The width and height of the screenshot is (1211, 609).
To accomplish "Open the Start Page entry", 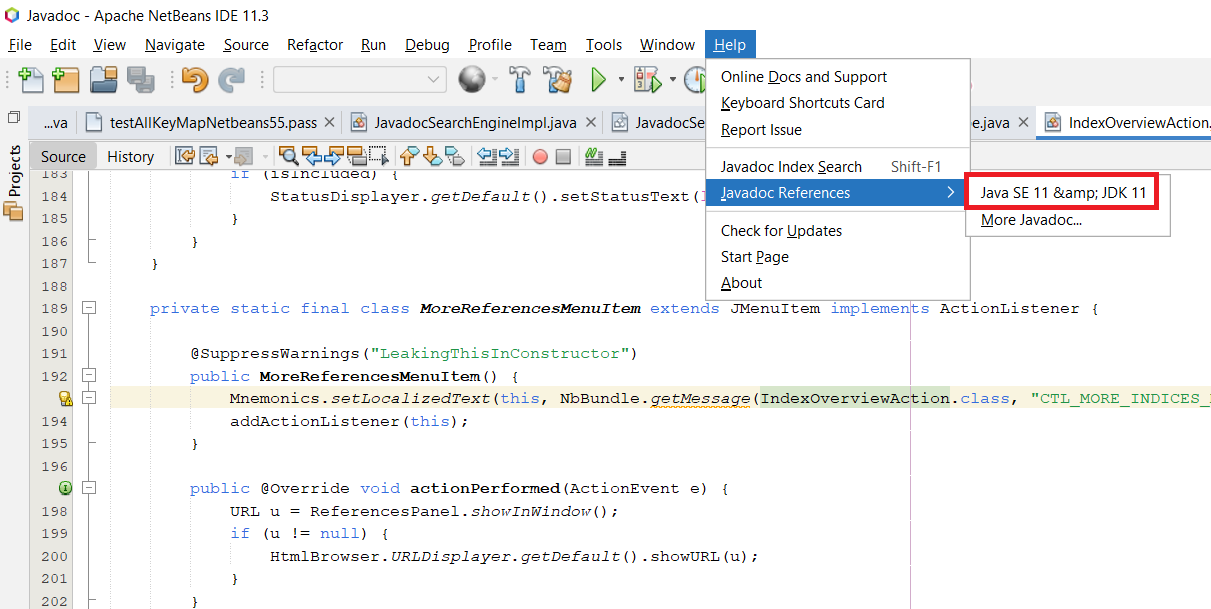I will [837, 257].
